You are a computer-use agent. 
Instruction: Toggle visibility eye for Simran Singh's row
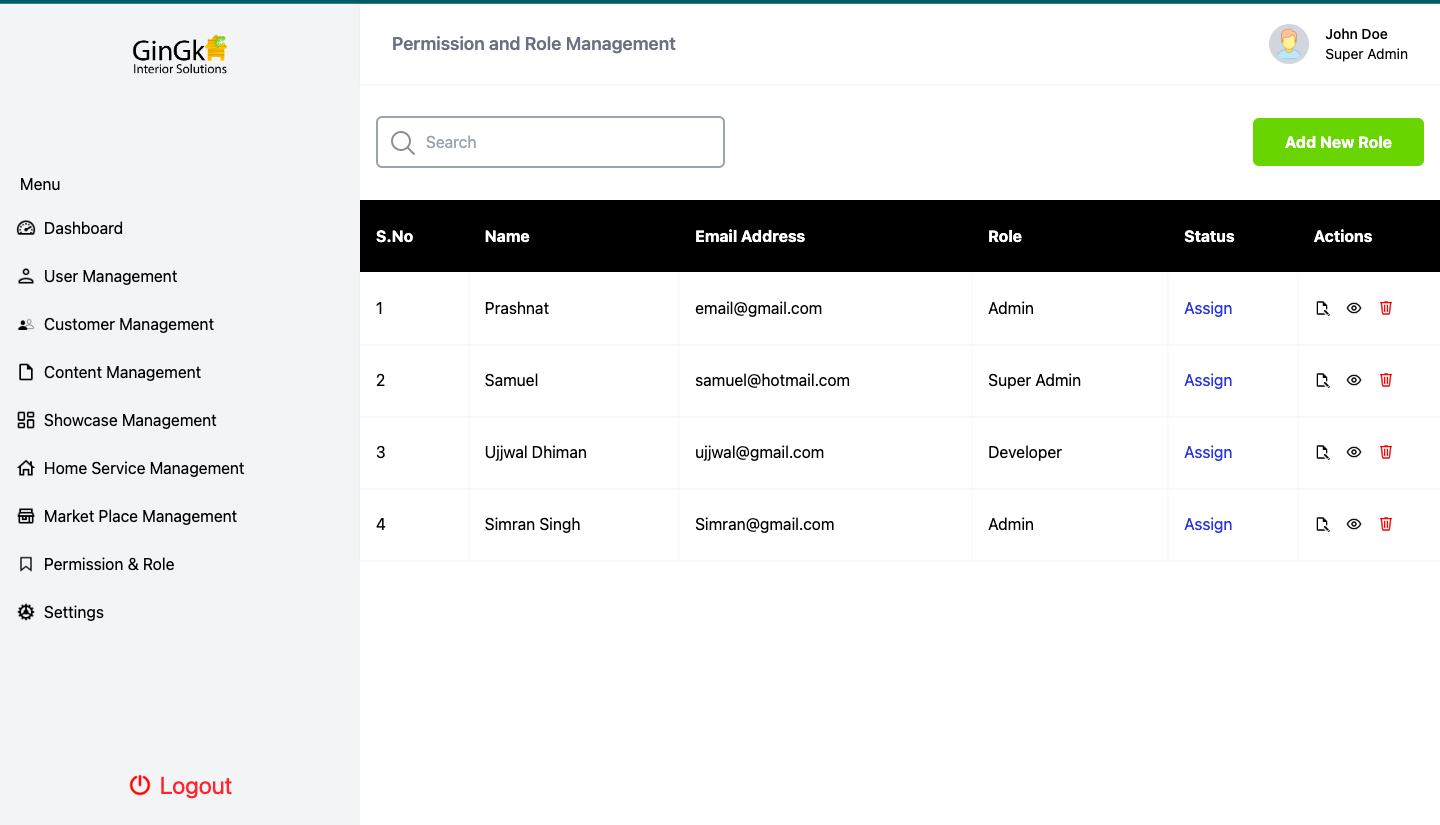[x=1354, y=524]
